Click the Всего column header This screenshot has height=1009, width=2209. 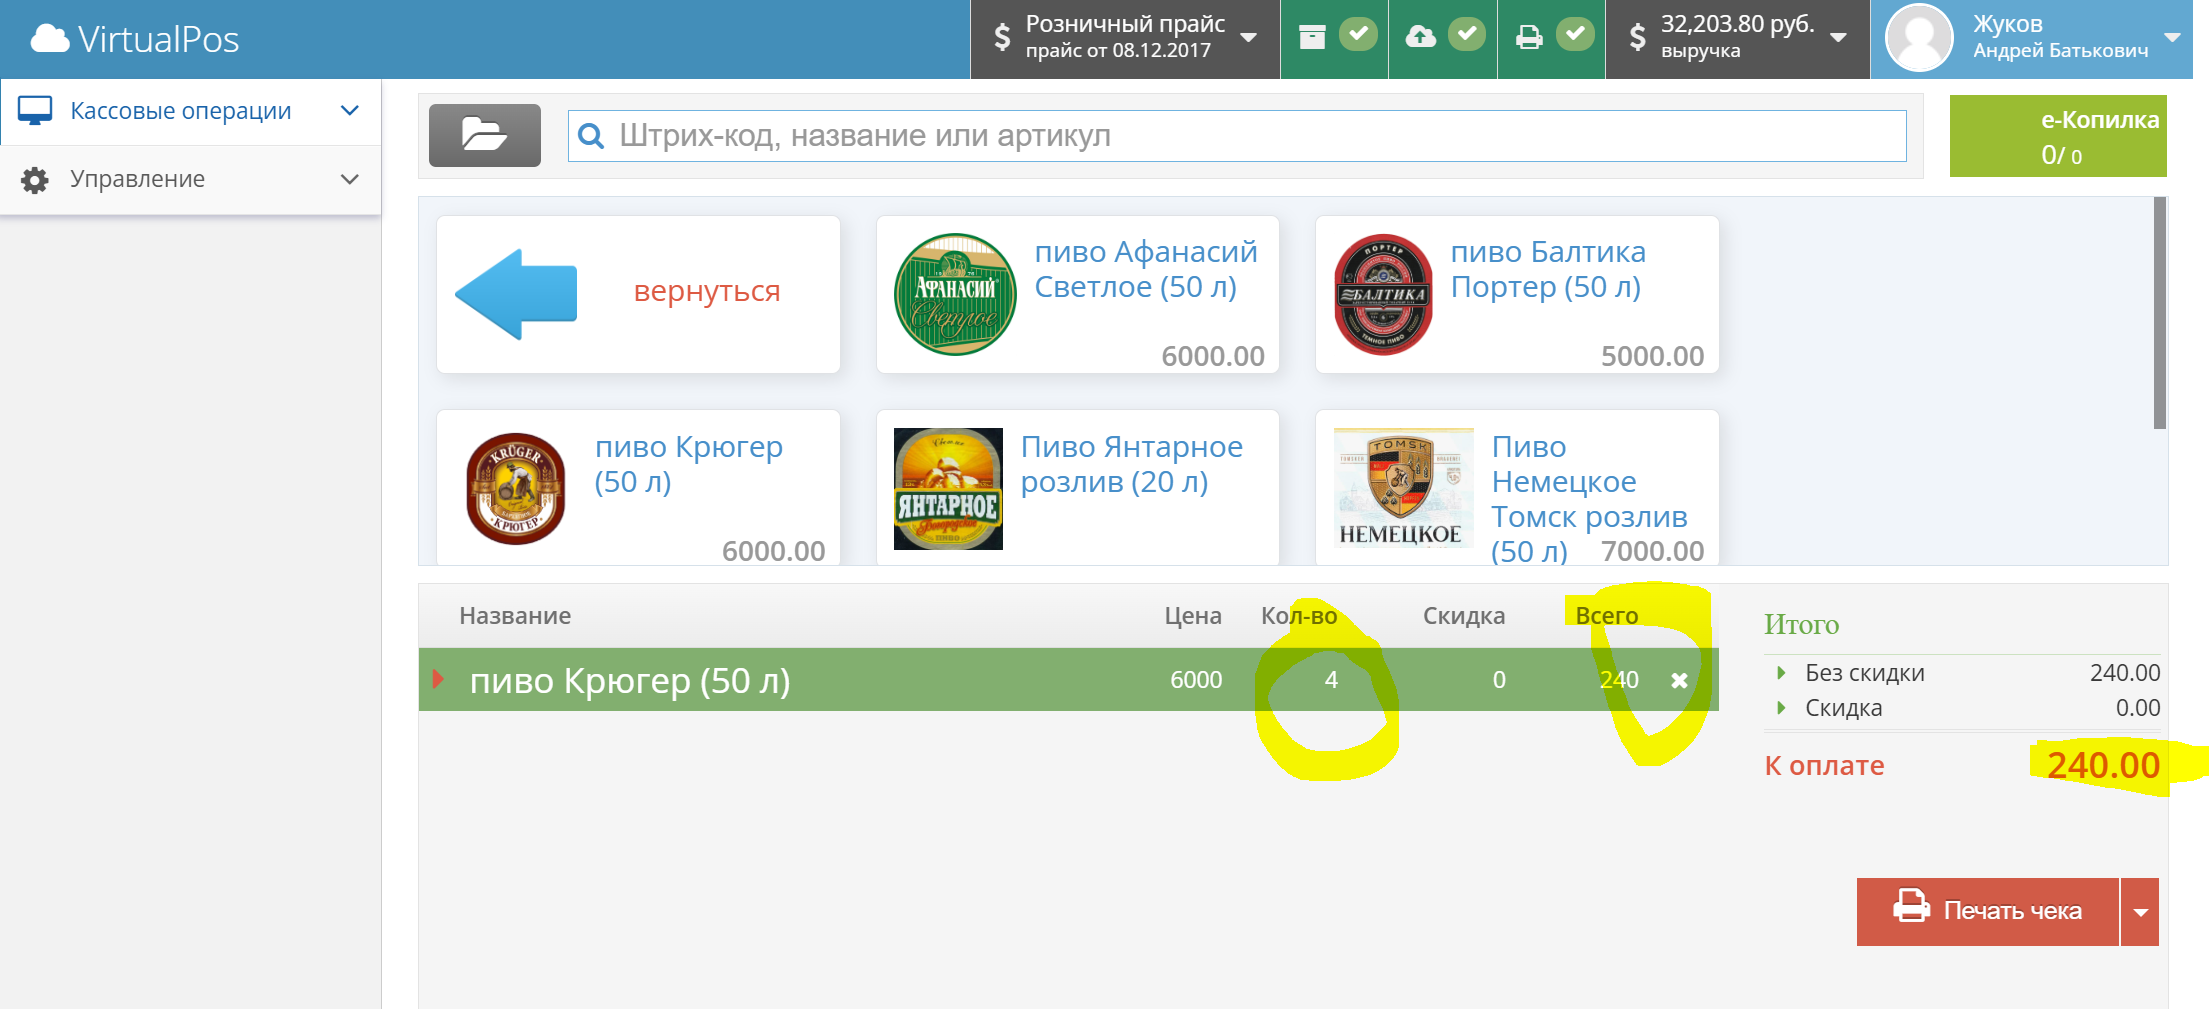click(1607, 616)
